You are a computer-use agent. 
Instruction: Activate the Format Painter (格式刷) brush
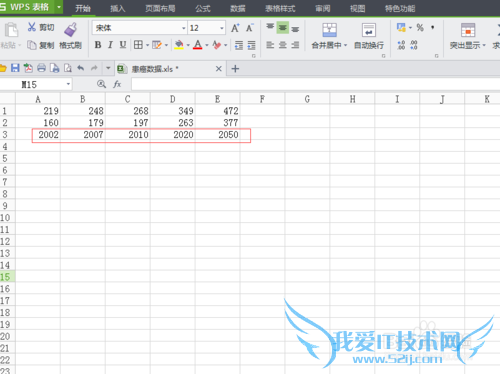point(71,30)
